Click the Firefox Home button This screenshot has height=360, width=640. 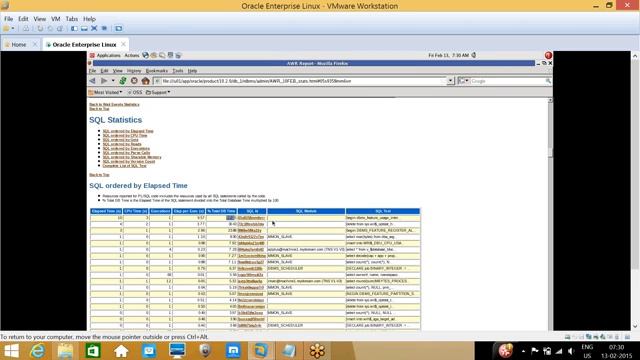click(145, 81)
